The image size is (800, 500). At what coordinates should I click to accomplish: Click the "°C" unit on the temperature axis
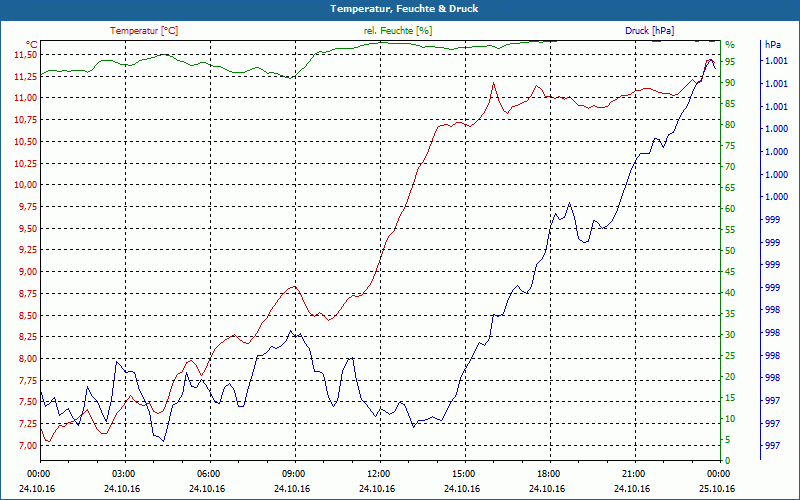[32, 45]
